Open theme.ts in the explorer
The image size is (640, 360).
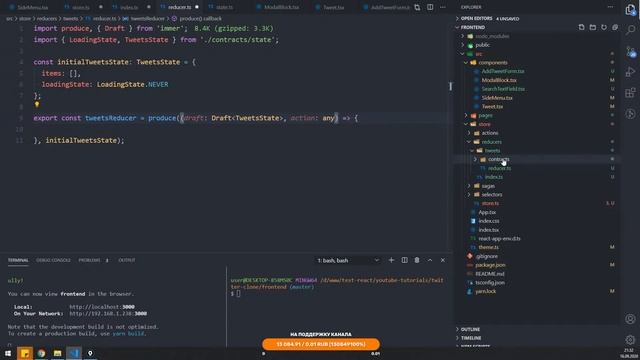tap(488, 247)
